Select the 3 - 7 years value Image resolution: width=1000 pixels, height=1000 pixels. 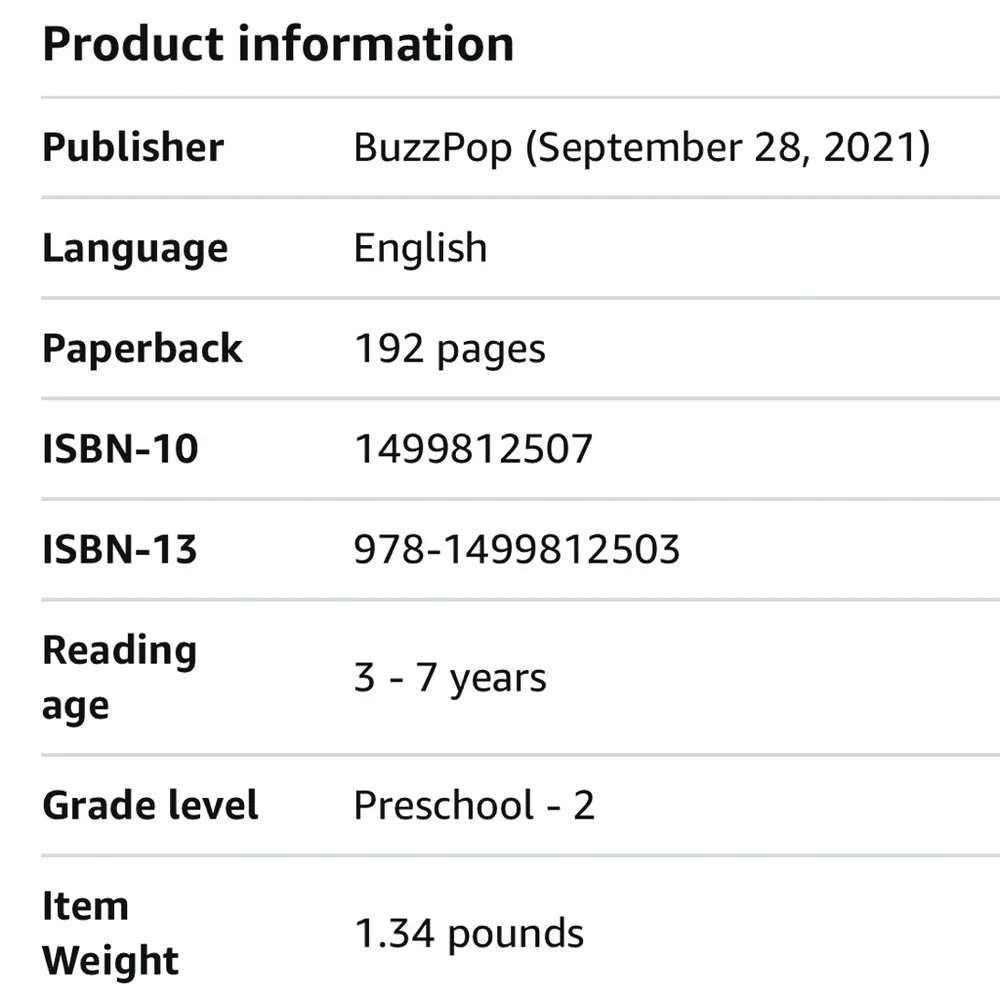tap(450, 679)
